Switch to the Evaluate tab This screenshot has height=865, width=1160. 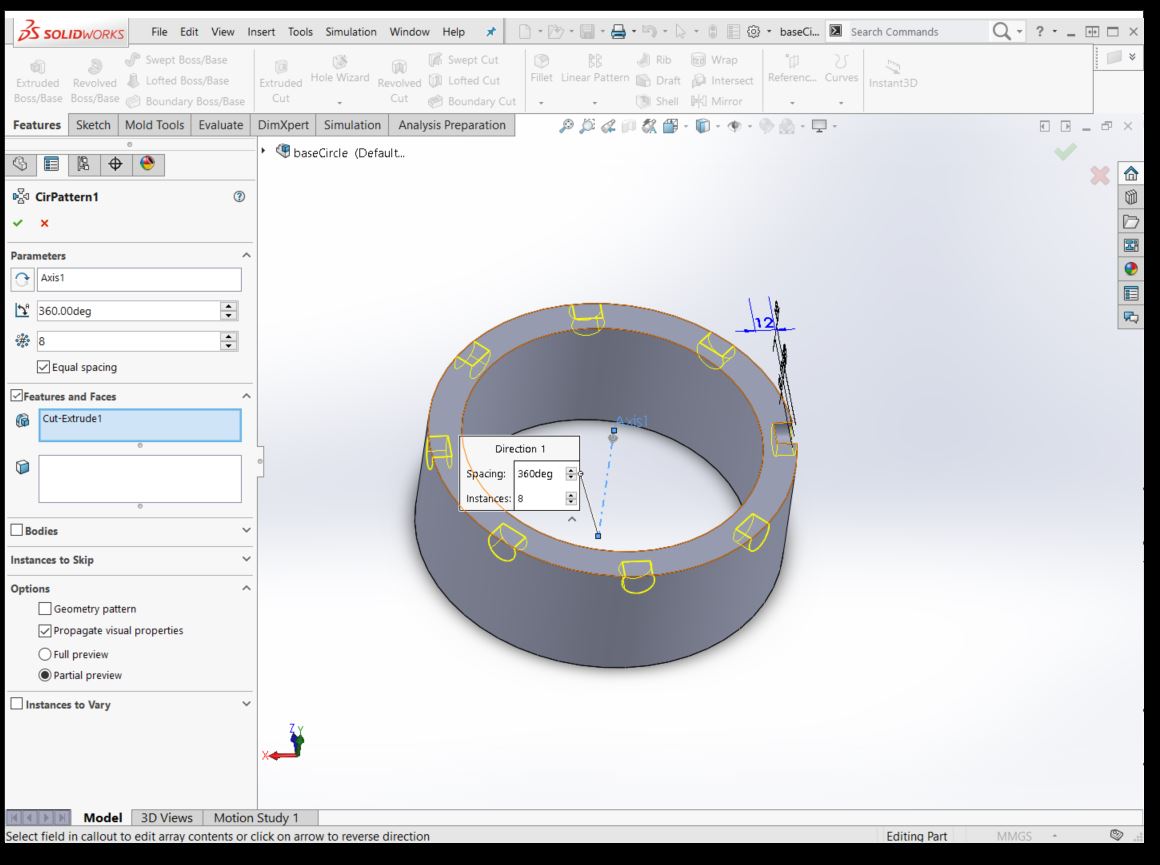[220, 125]
